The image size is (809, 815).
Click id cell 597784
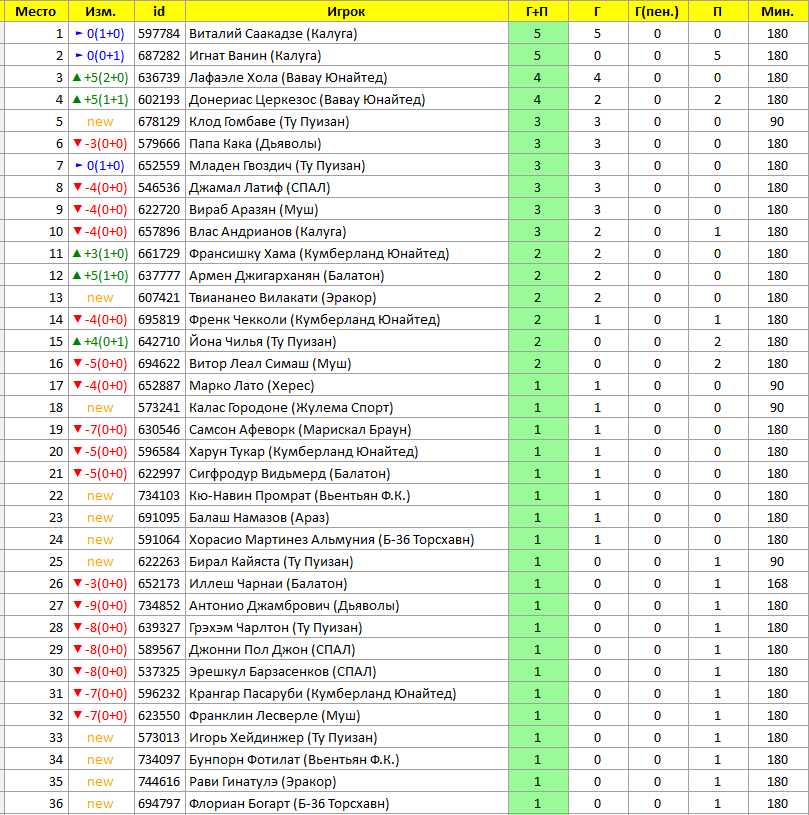tap(159, 34)
